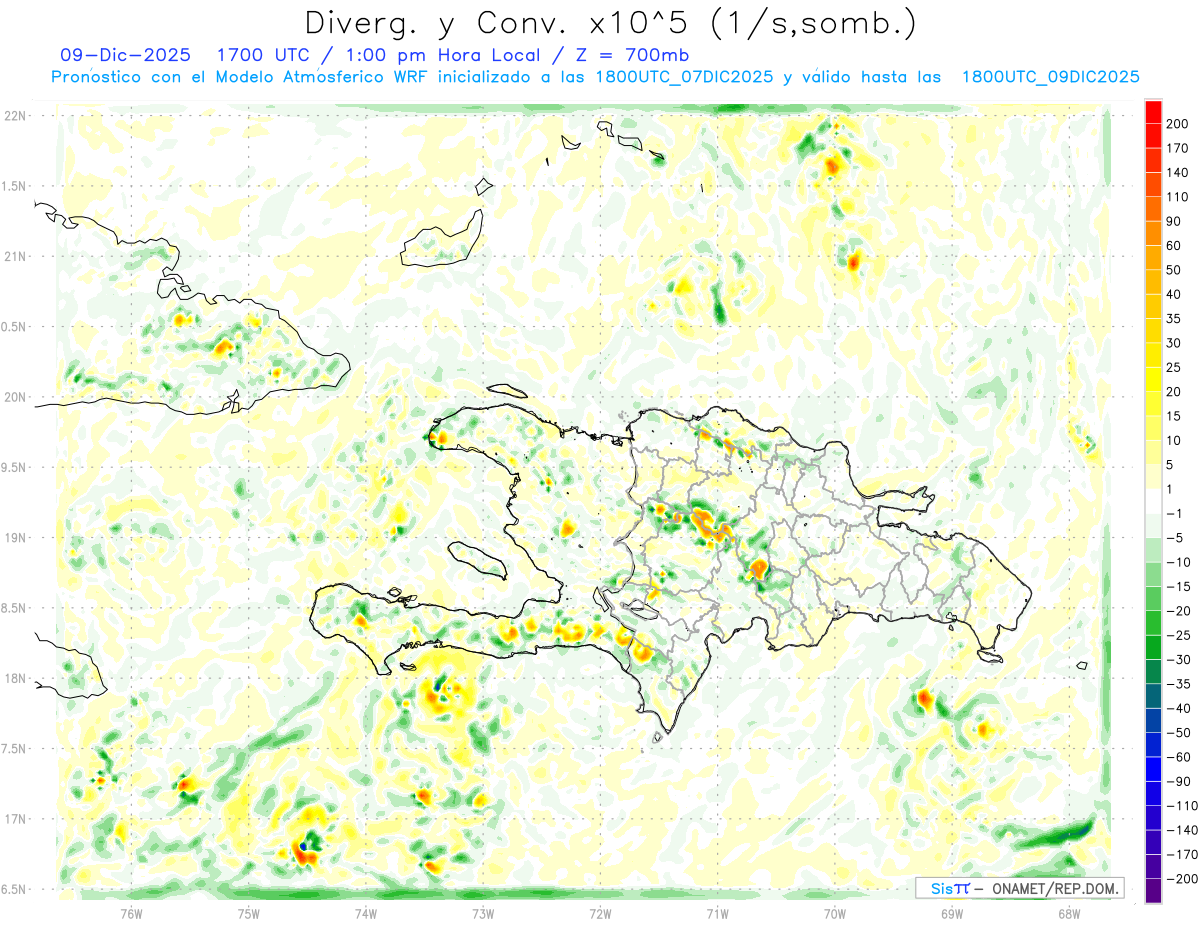The width and height of the screenshot is (1200, 927).
Task: Click the '21N' latitude label
Action: (x=14, y=256)
